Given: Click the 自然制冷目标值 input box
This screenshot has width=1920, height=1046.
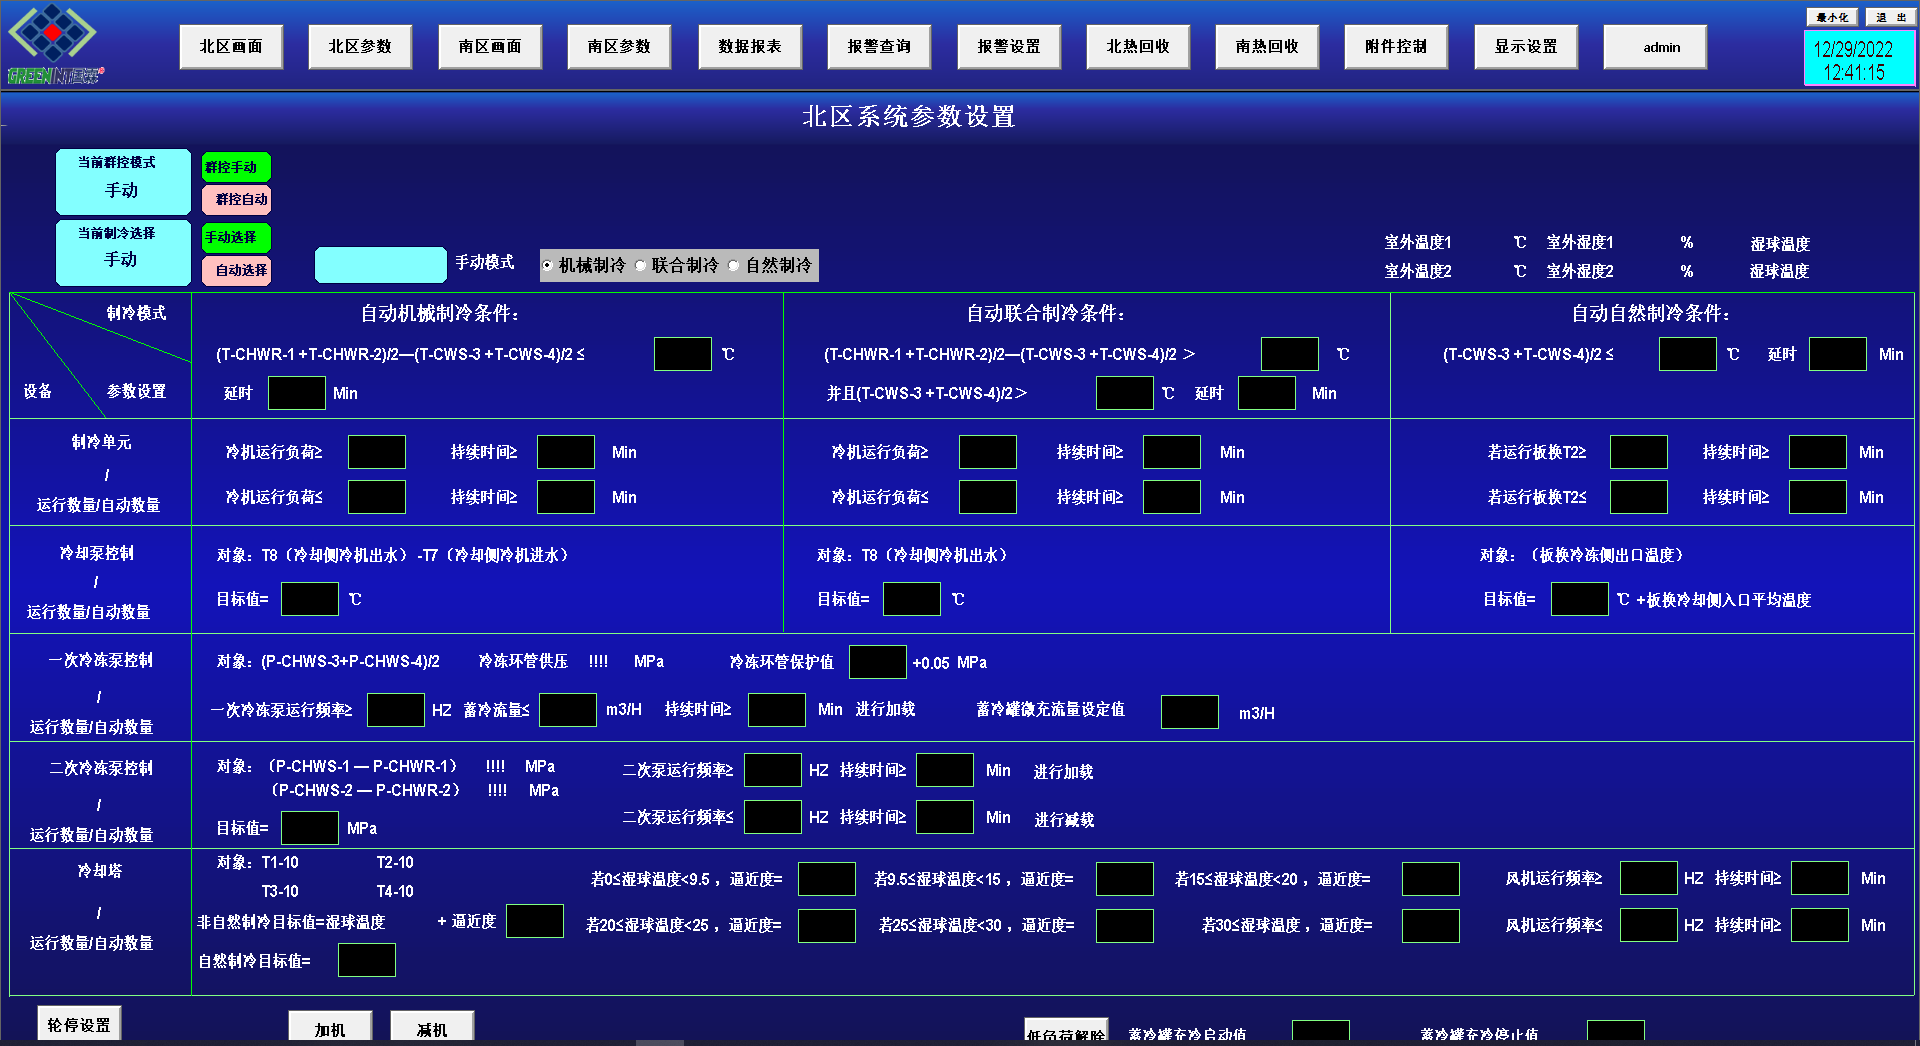Looking at the screenshot, I should [366, 960].
